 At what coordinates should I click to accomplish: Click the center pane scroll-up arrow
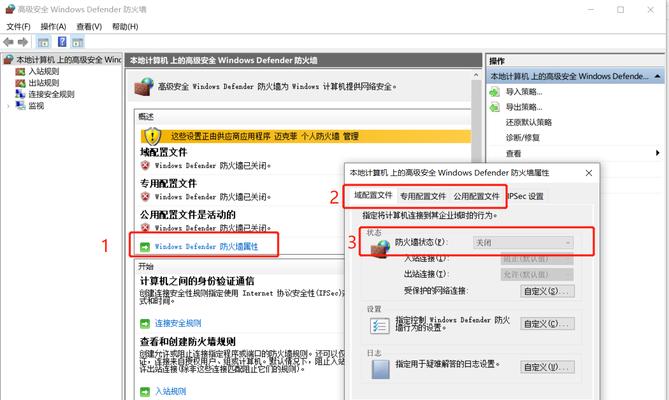click(x=476, y=75)
